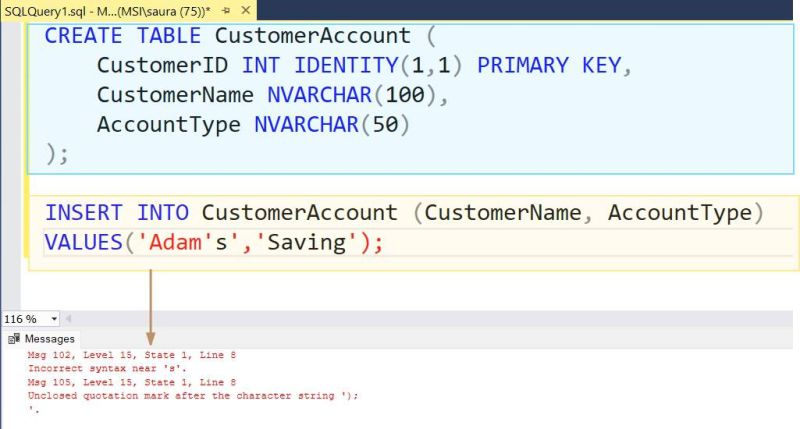Close the SQLQuery1.sql tab
This screenshot has width=800, height=429.
(x=245, y=10)
